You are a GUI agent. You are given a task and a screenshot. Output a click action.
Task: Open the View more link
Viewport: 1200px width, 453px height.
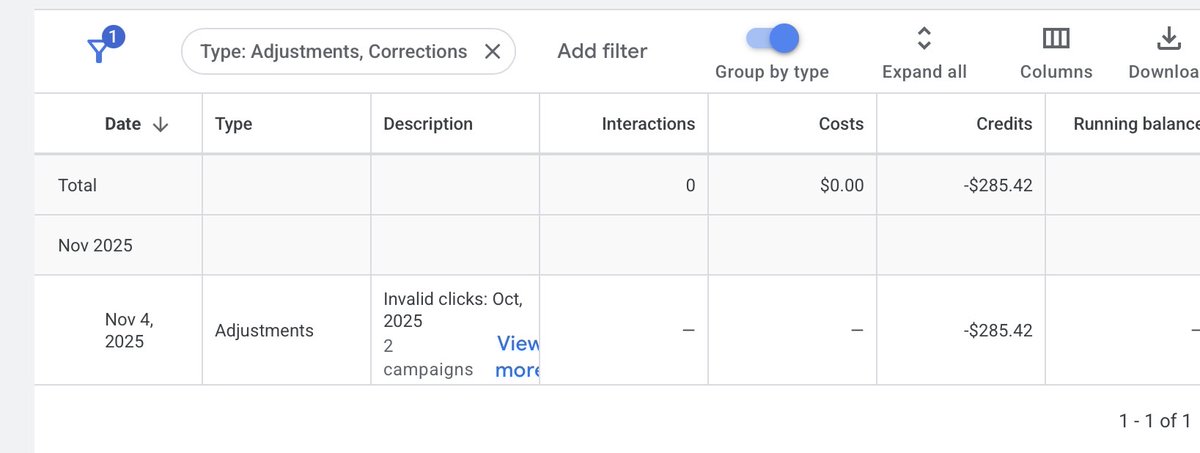[517, 357]
